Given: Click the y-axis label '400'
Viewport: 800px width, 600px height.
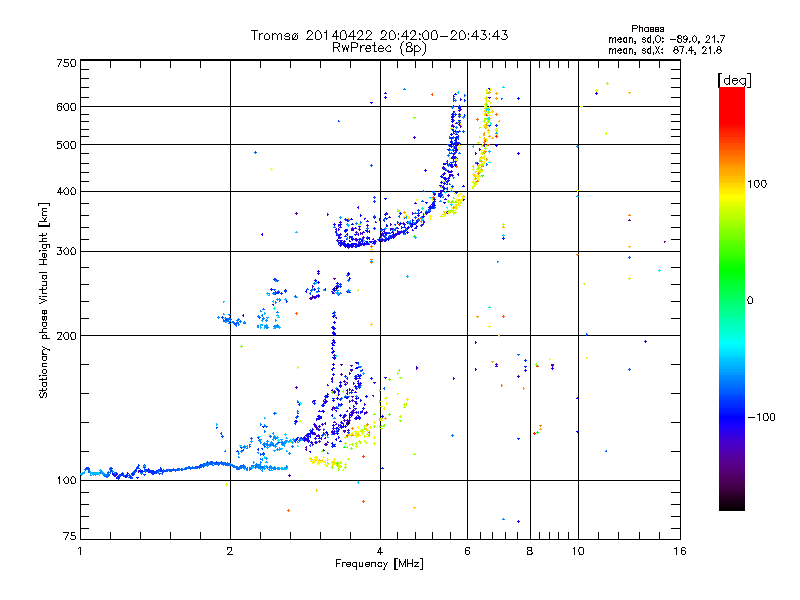Looking at the screenshot, I should click(66, 192).
